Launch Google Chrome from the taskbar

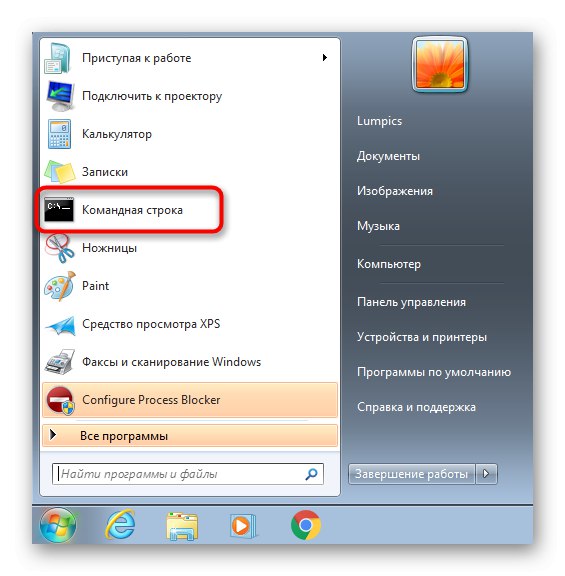(x=306, y=525)
